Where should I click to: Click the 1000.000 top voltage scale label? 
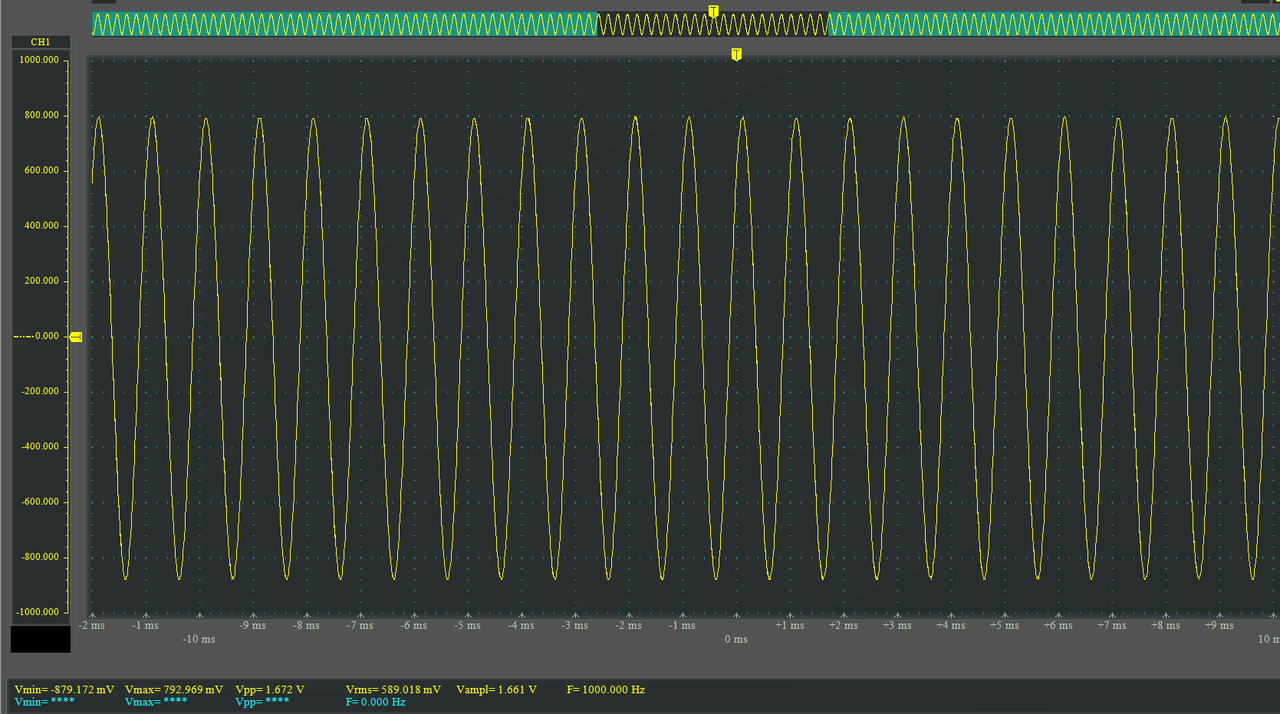pyautogui.click(x=39, y=60)
